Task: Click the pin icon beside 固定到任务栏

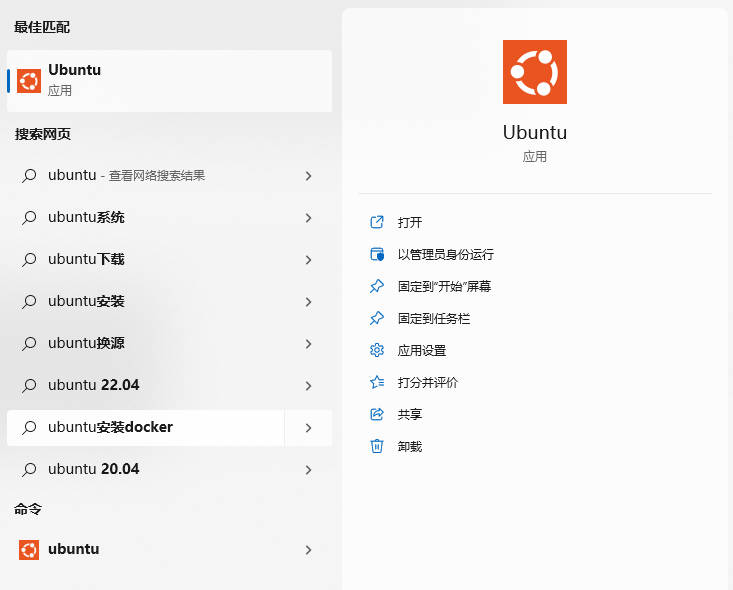Action: (x=377, y=318)
